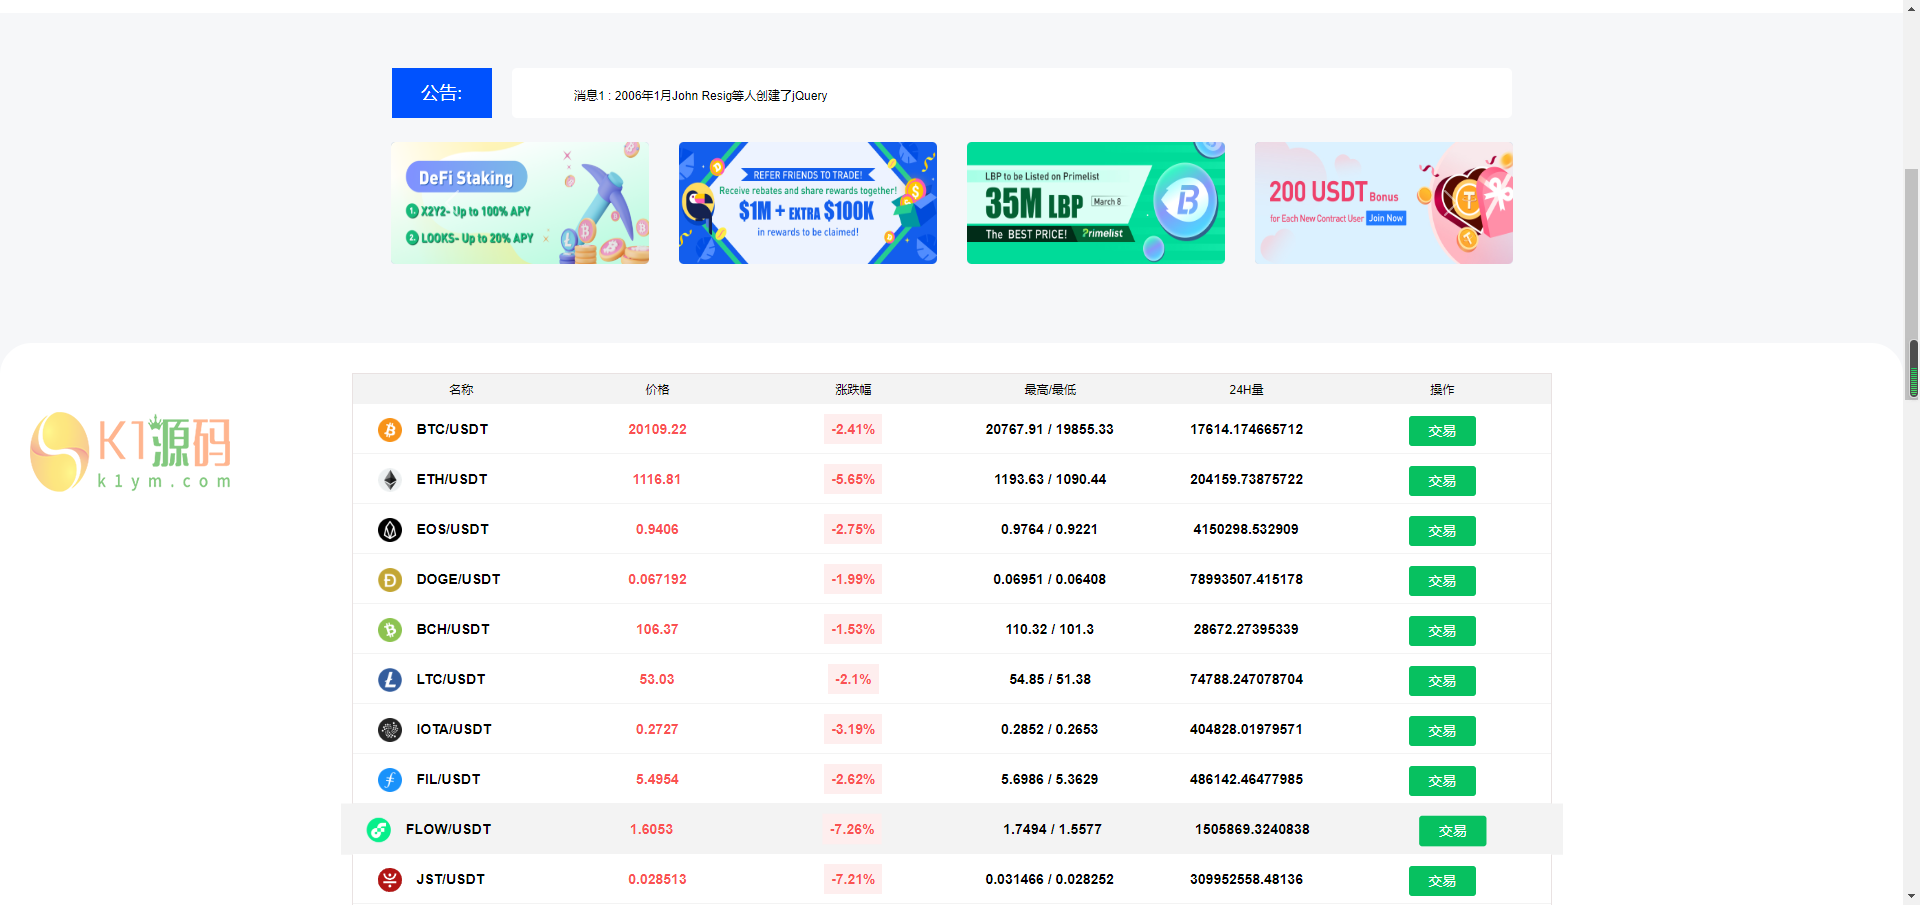Click the 110.32 / 101.3 high-low value
This screenshot has height=905, width=1920.
[1050, 629]
